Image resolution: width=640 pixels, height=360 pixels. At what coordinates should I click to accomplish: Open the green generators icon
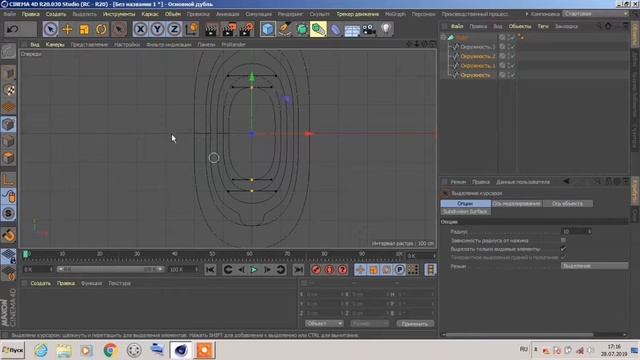[x=302, y=29]
